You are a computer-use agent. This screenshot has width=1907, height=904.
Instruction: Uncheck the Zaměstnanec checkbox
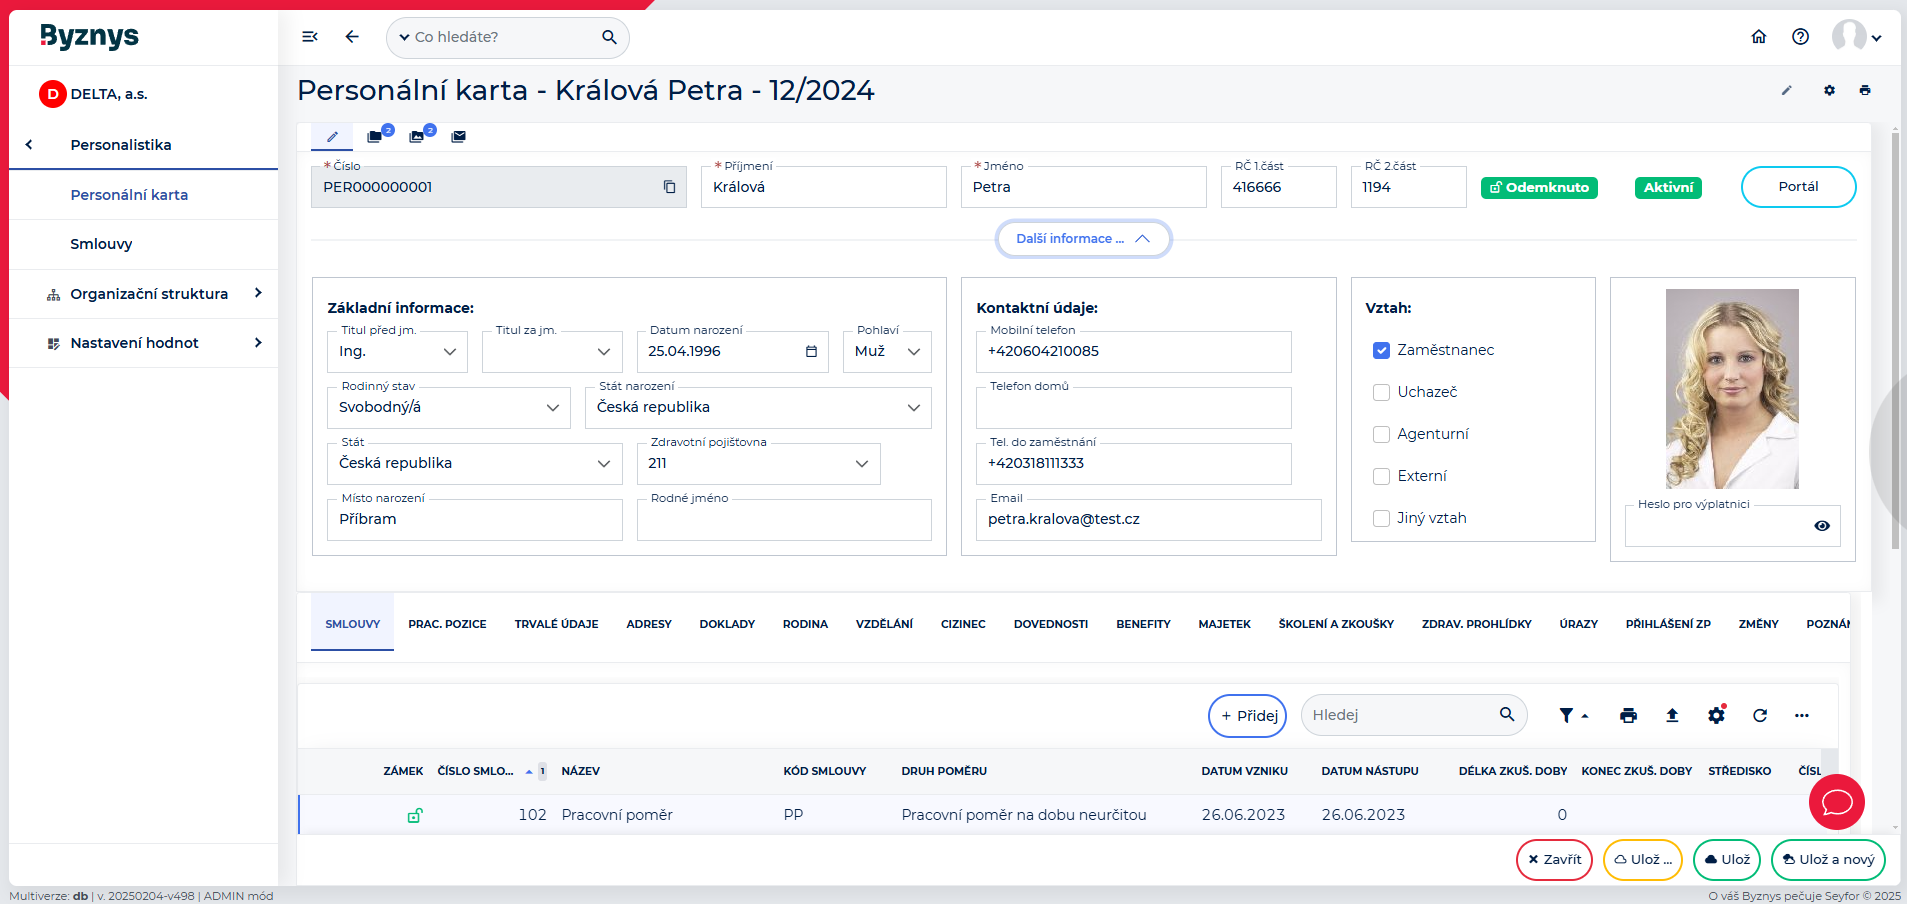[x=1381, y=350]
